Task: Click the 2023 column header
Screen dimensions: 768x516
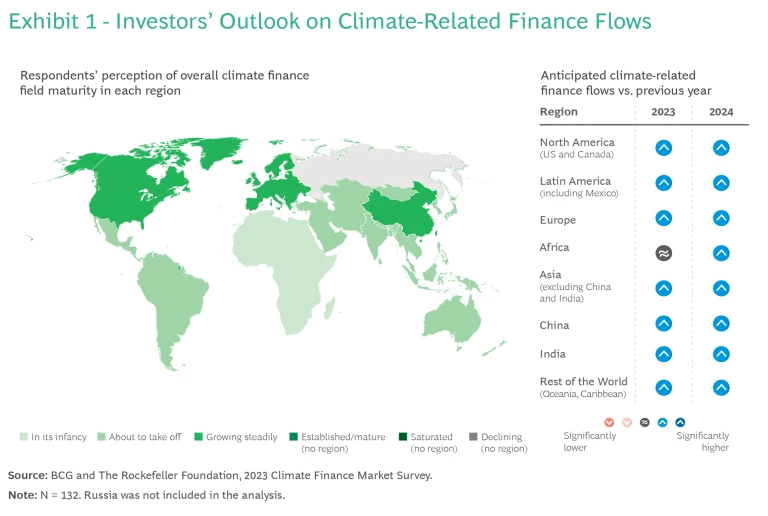Action: [x=663, y=112]
